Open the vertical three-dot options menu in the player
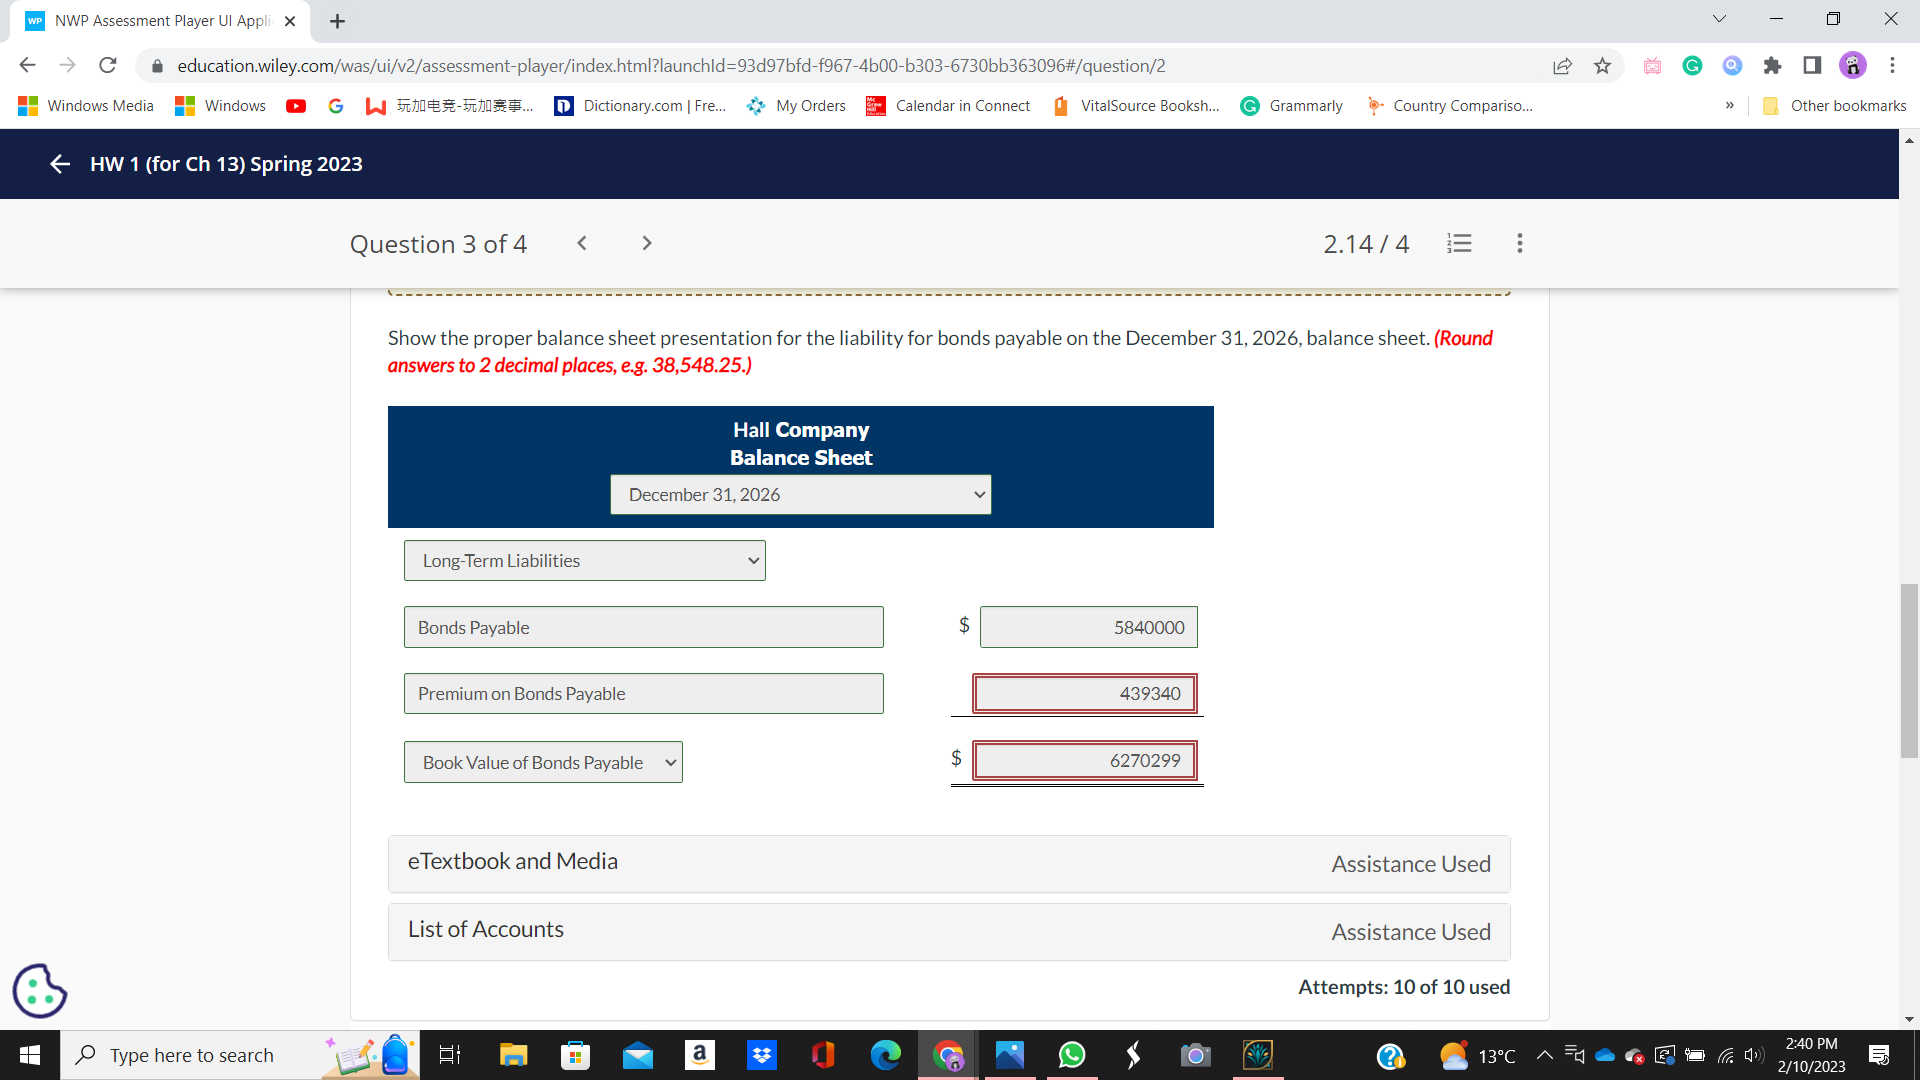The image size is (1920, 1080). click(x=1519, y=243)
